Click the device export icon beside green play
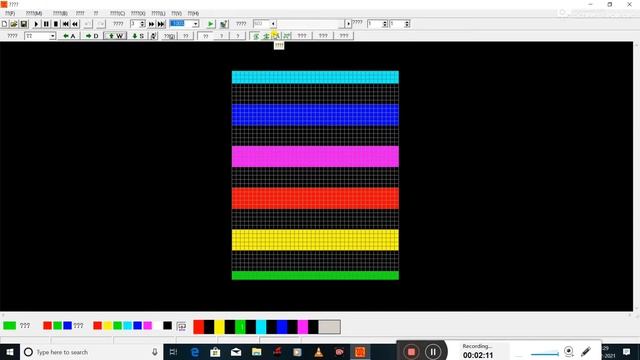640x360 pixels. pyautogui.click(x=224, y=24)
